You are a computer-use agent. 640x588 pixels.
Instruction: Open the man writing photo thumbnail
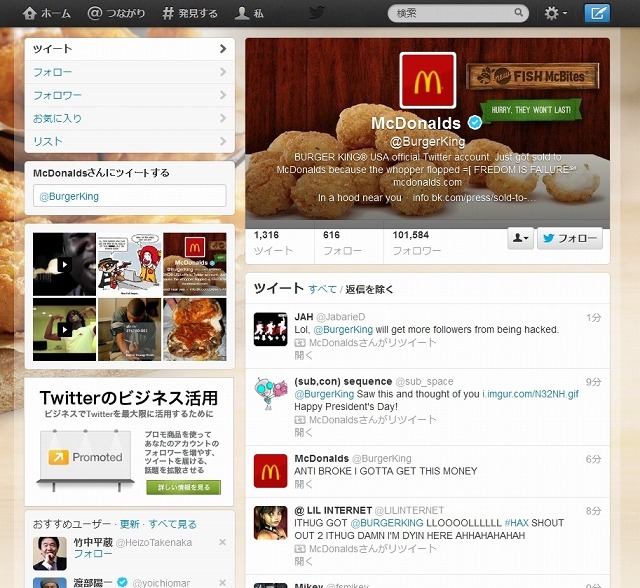[129, 329]
